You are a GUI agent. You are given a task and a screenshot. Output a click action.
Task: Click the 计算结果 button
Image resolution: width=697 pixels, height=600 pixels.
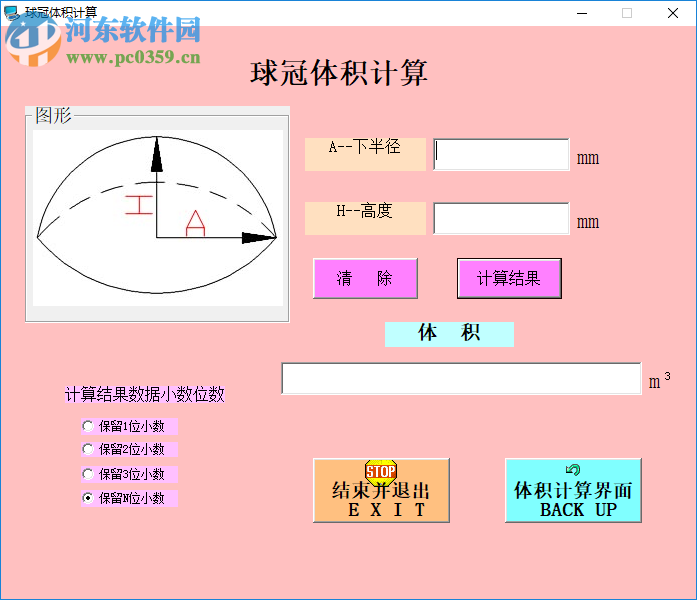coord(509,278)
